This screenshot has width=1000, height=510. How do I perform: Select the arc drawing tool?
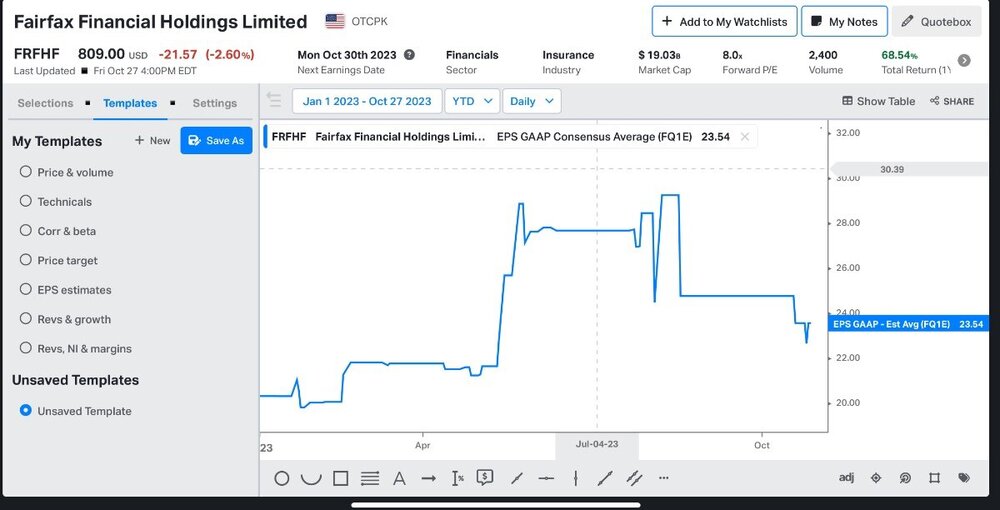(311, 478)
